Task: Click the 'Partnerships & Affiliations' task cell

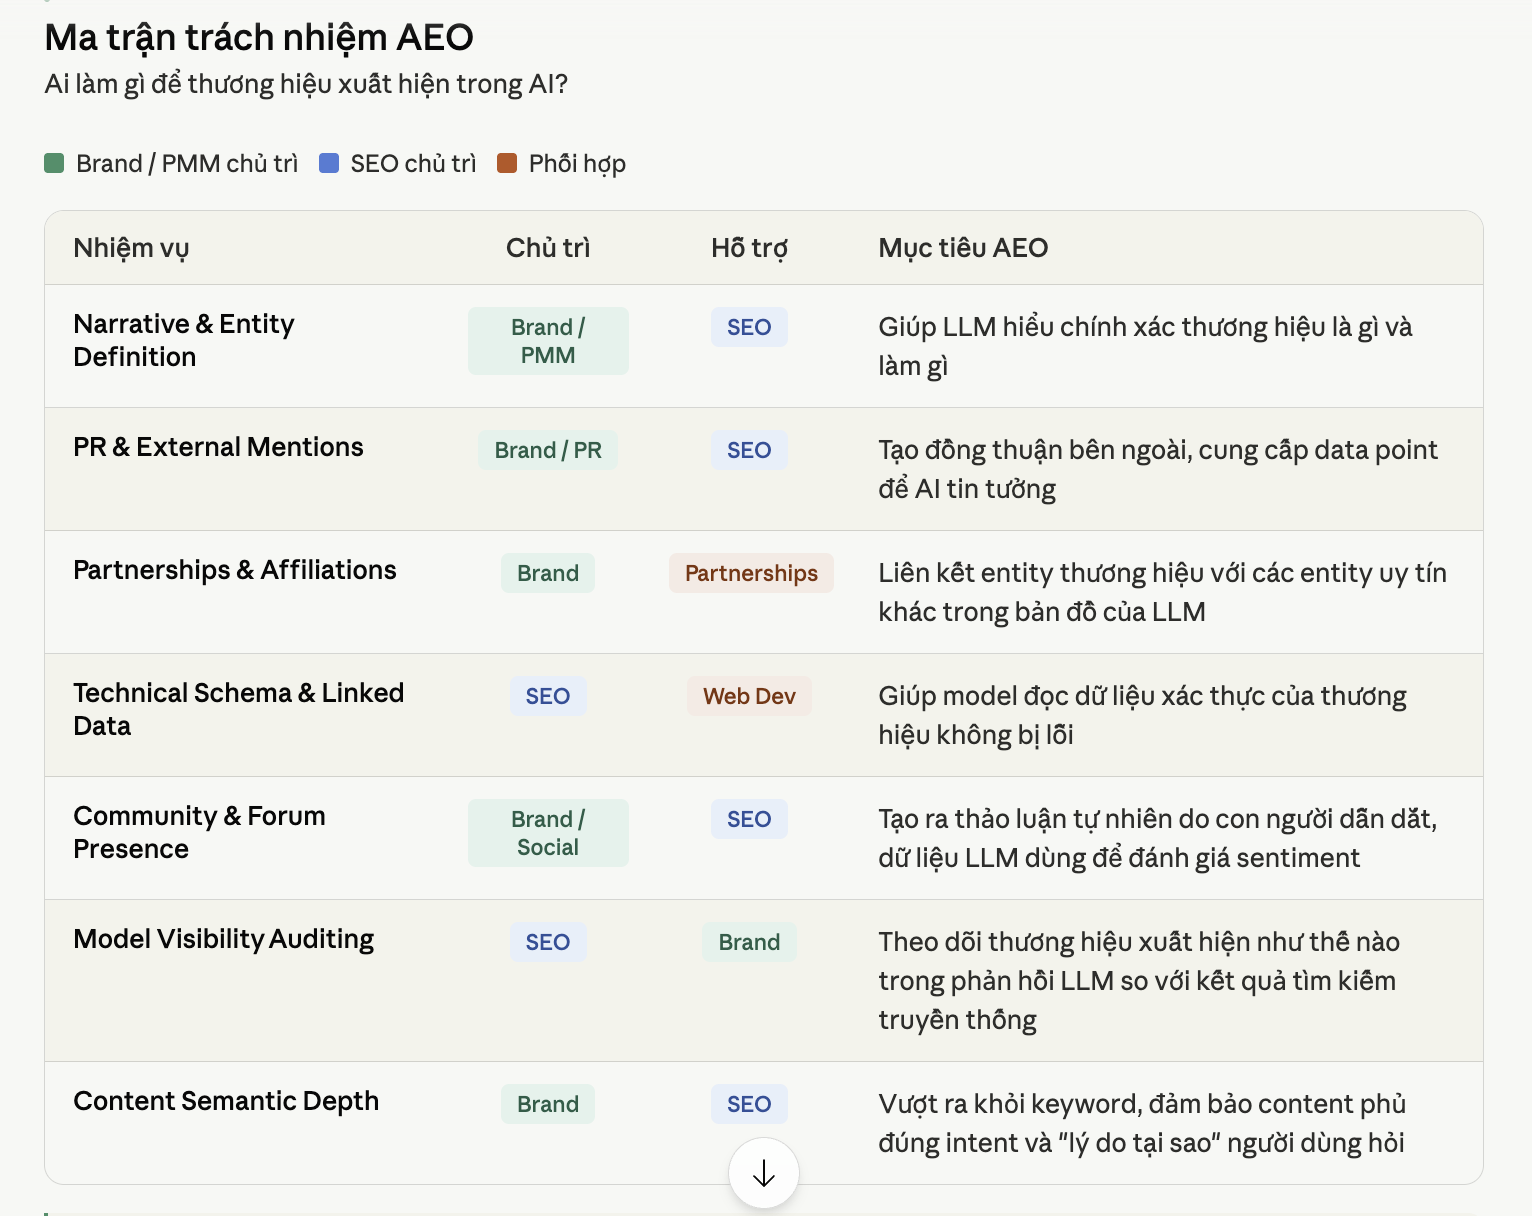Action: point(235,570)
